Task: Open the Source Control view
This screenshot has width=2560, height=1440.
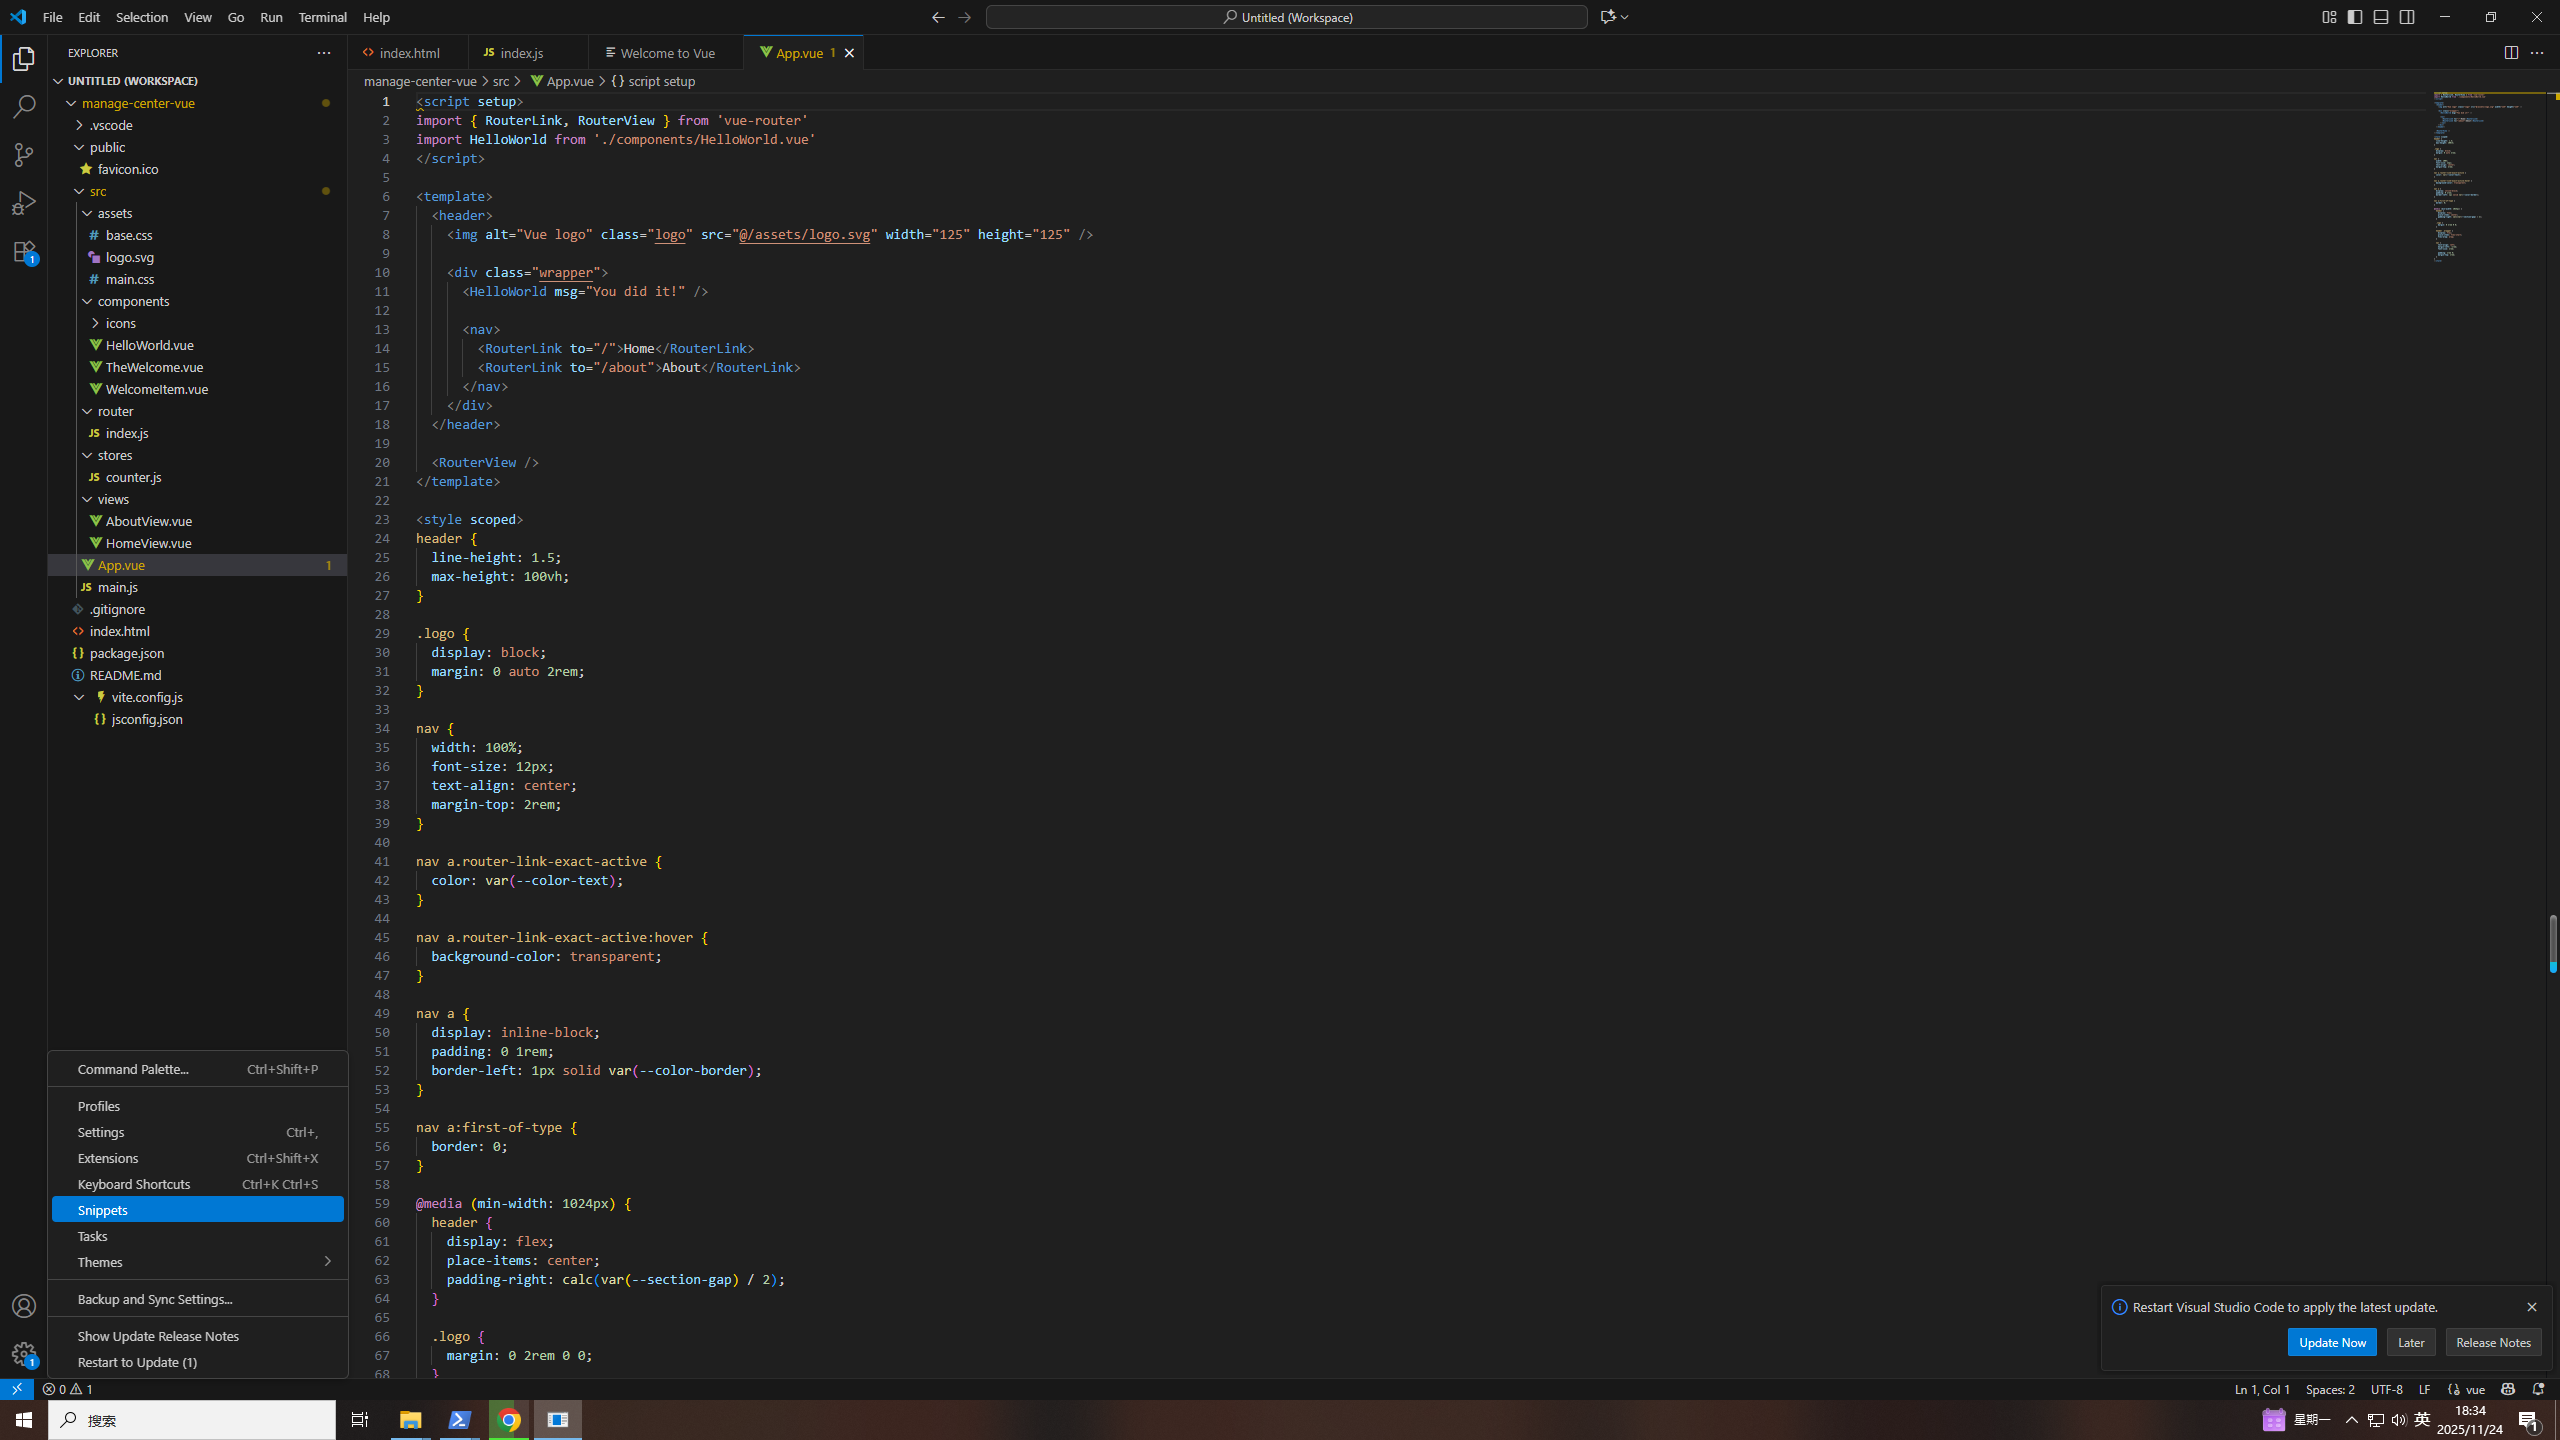Action: (24, 155)
